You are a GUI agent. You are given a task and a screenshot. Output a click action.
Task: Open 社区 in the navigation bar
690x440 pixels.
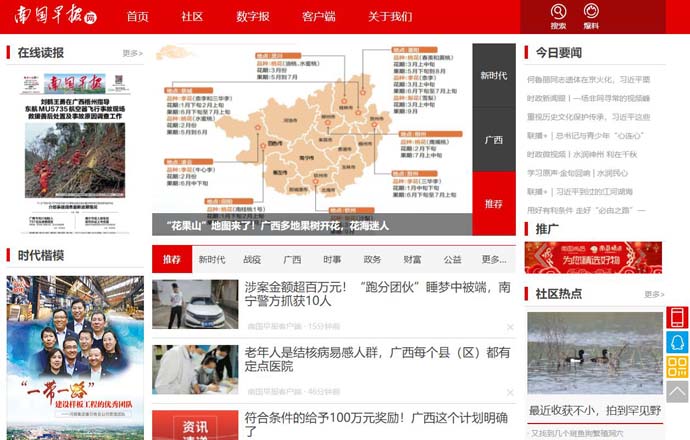(192, 17)
